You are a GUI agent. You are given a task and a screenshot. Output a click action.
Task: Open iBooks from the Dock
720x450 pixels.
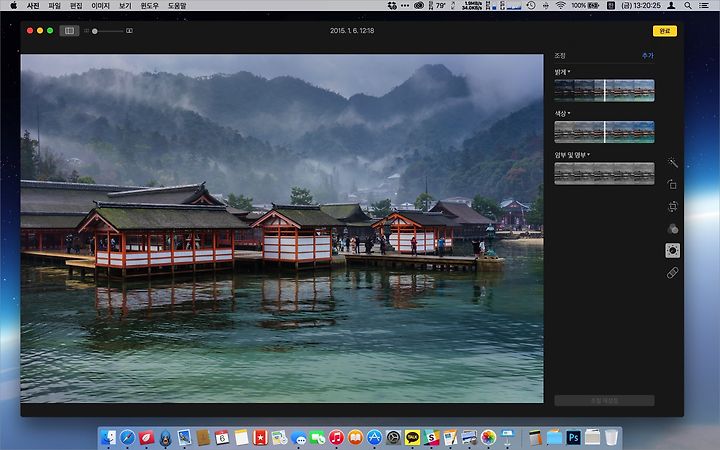point(355,437)
